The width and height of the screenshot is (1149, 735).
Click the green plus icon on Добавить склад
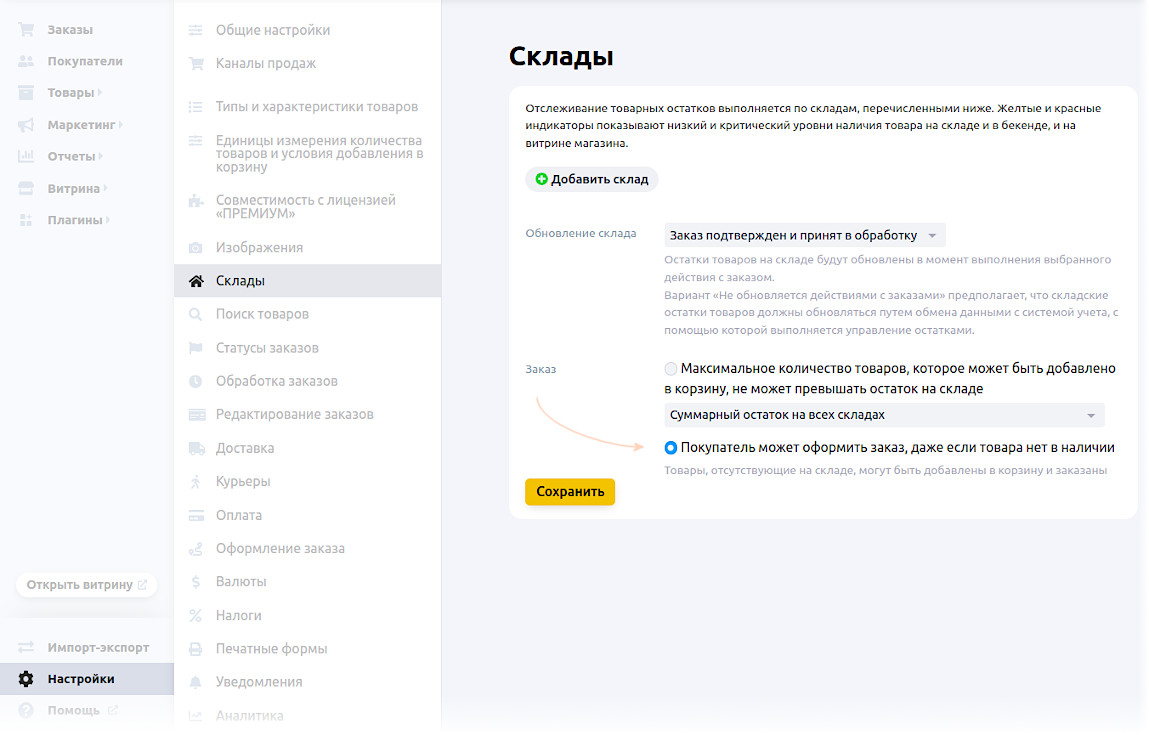(x=541, y=180)
